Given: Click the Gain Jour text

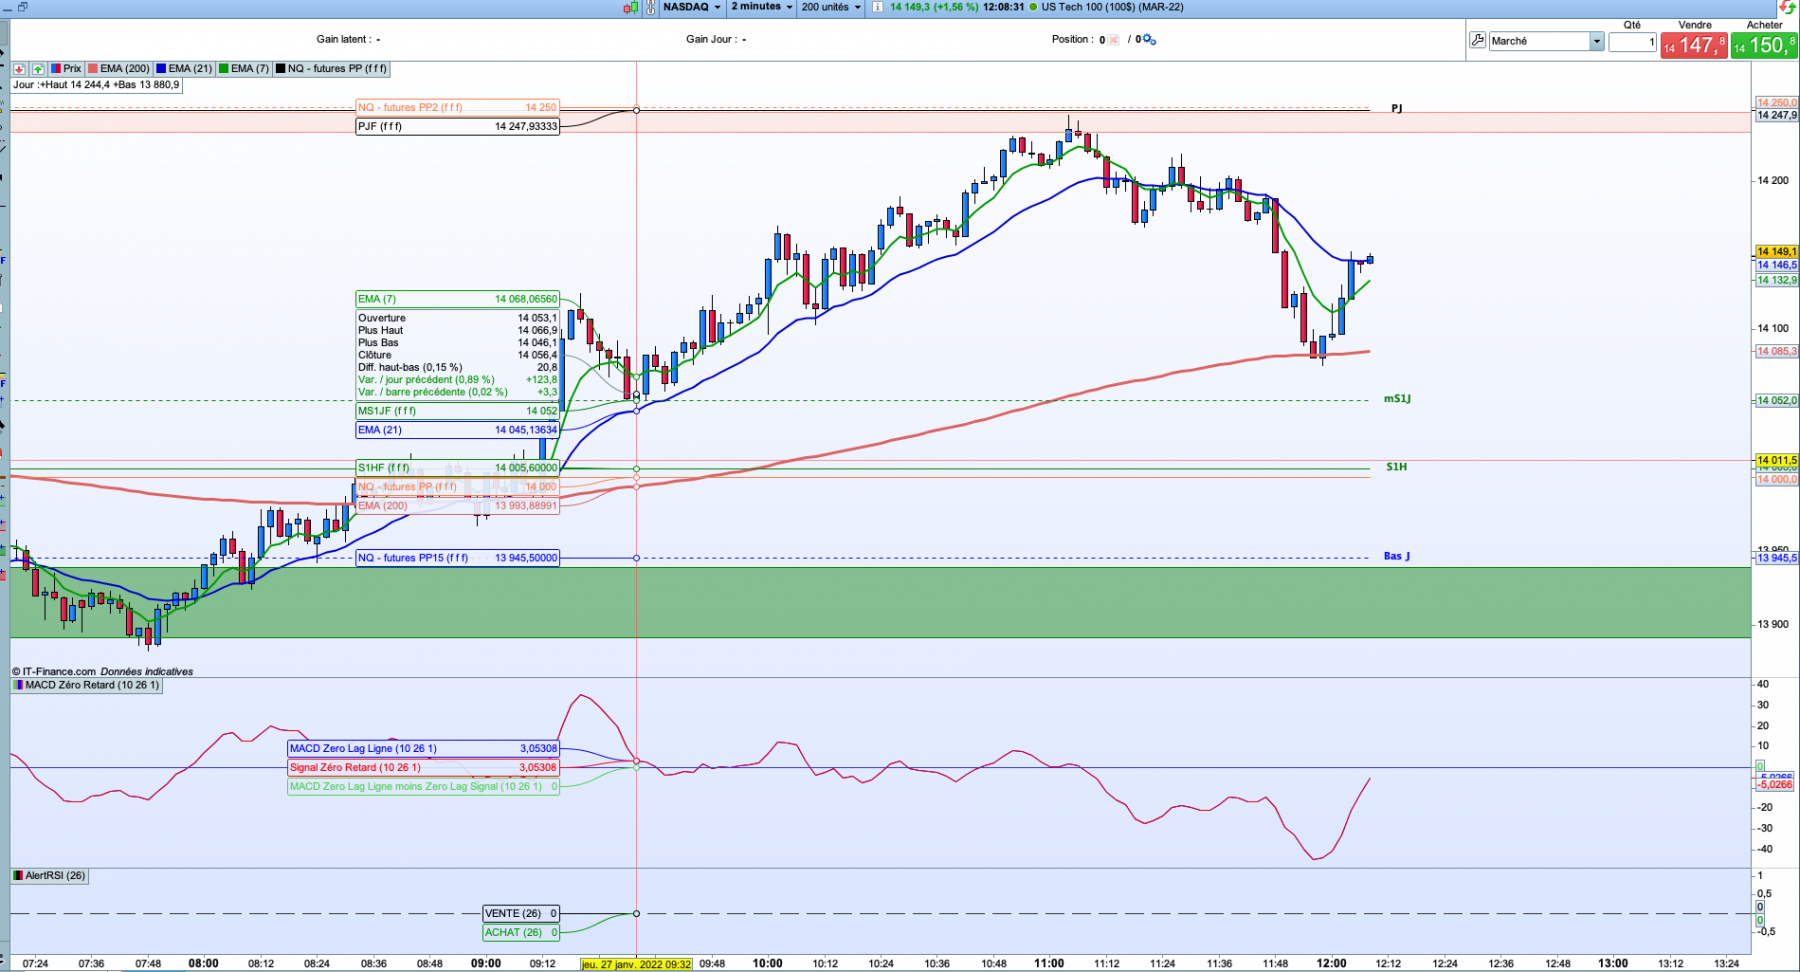Looking at the screenshot, I should pyautogui.click(x=716, y=40).
